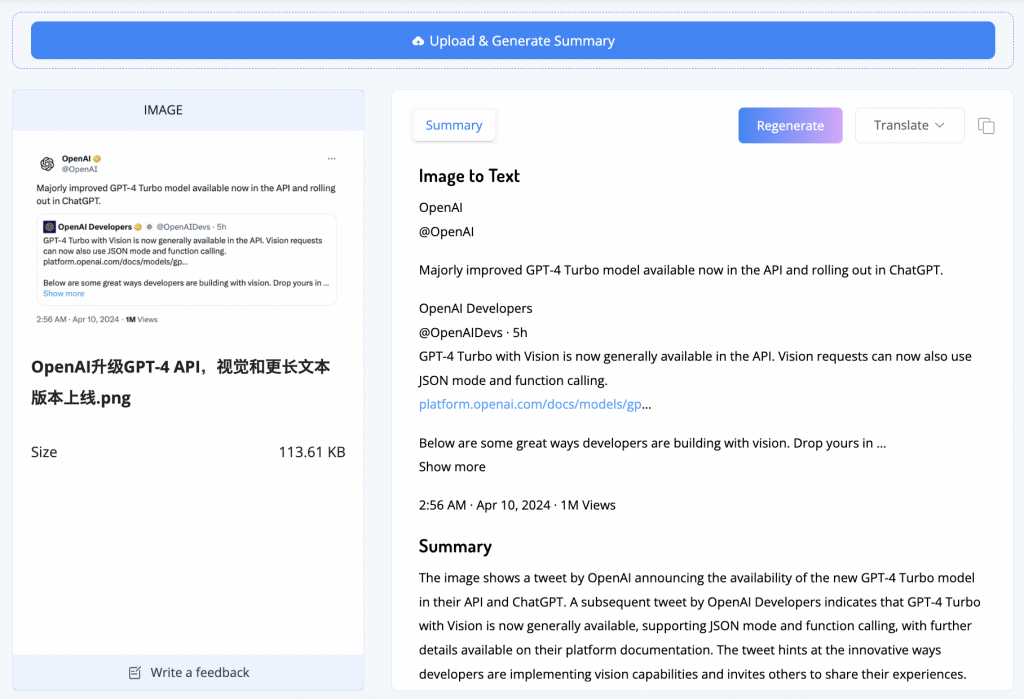Image resolution: width=1024 pixels, height=699 pixels.
Task: Click the '2:56 AM · Apr 10, 2024 · 1M Views' line
Action: click(517, 505)
